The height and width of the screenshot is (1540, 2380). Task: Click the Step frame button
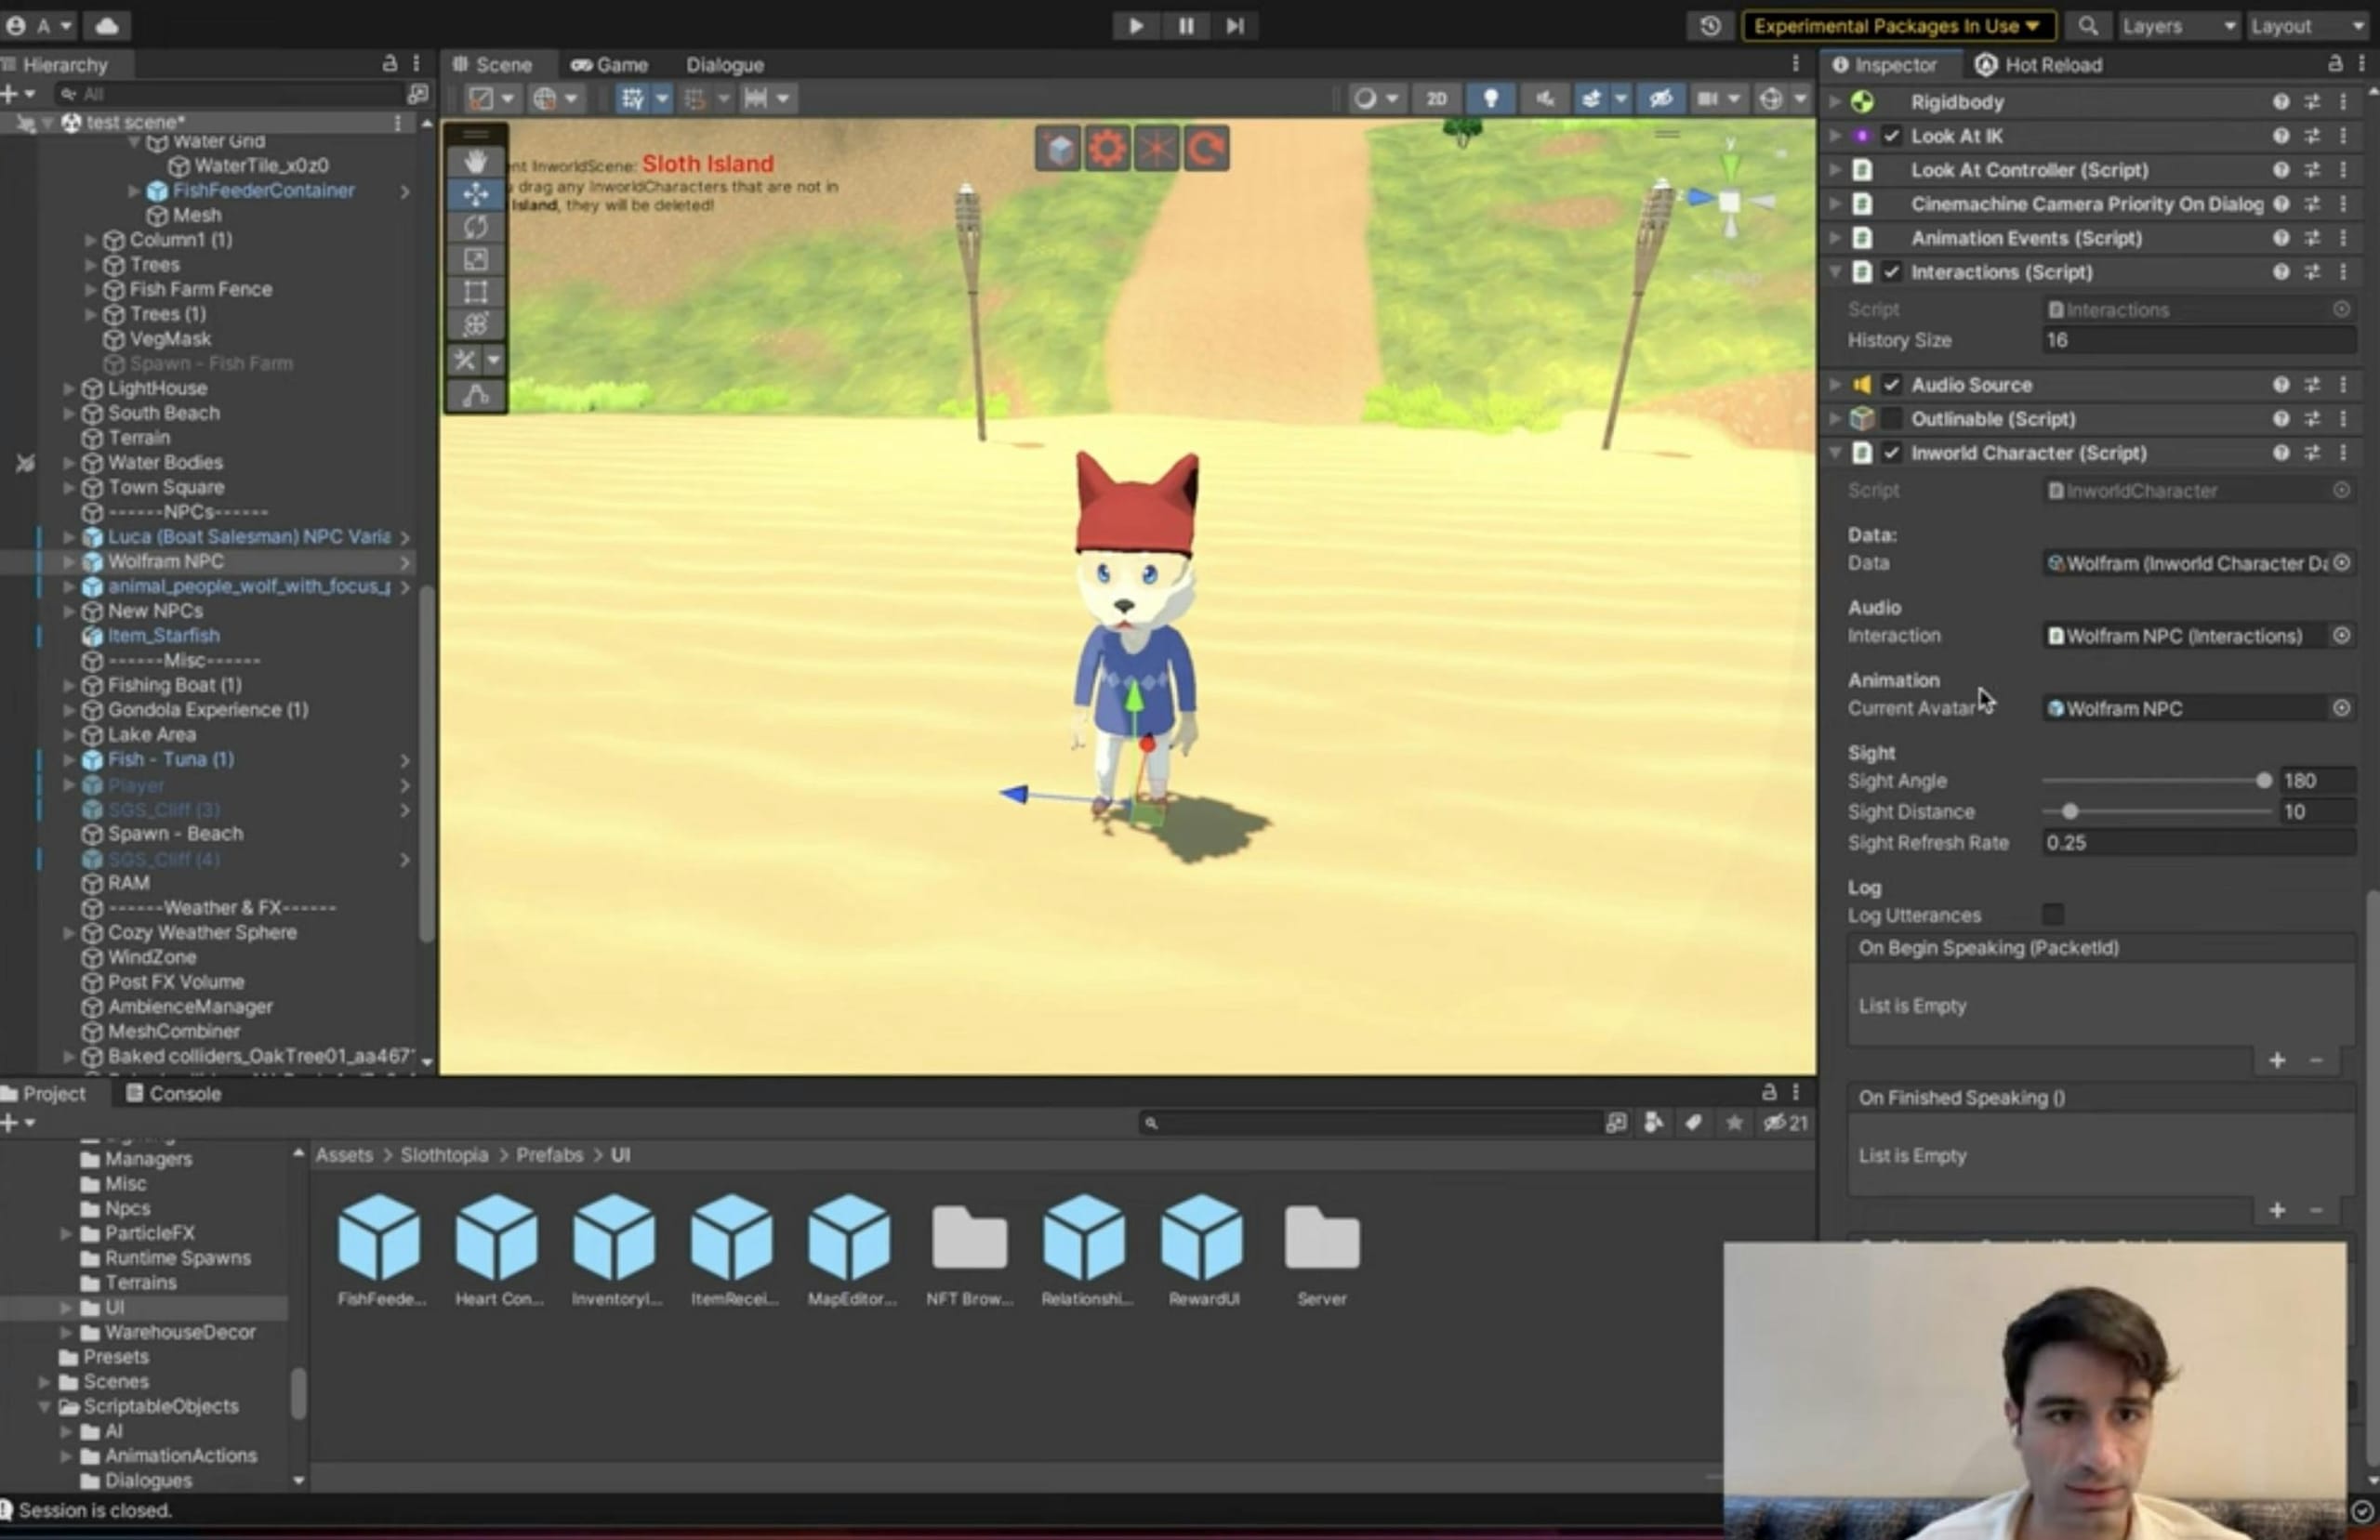click(1234, 26)
